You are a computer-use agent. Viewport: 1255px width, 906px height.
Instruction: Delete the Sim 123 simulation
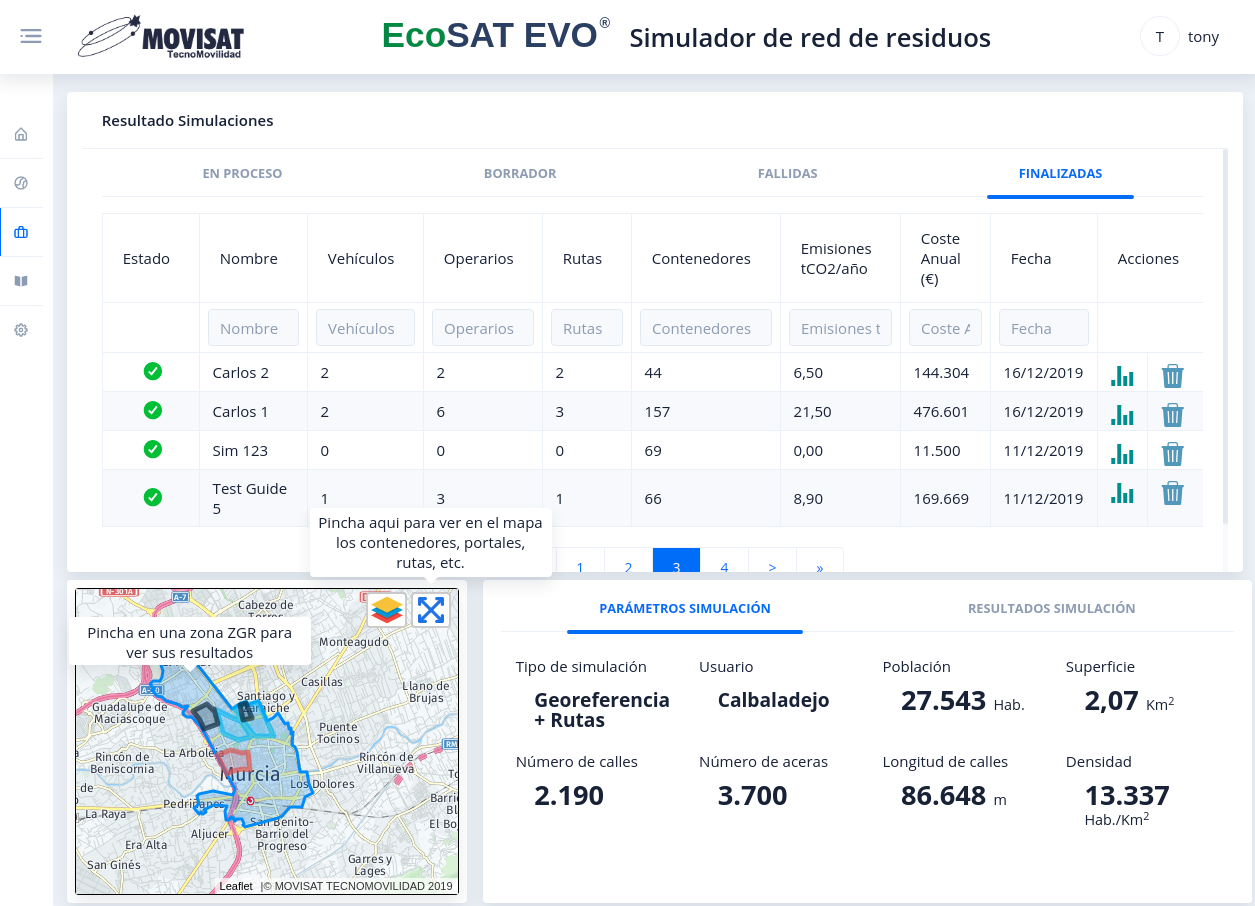(1172, 454)
